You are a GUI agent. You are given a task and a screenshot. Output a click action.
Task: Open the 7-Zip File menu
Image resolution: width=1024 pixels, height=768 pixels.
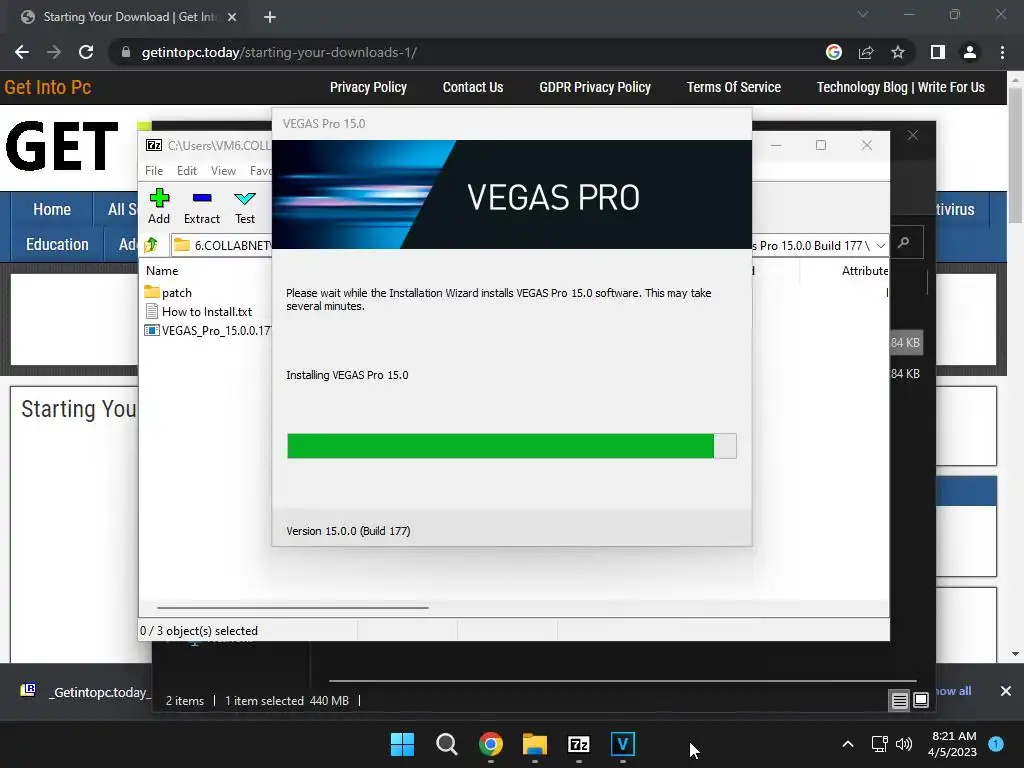tap(154, 170)
